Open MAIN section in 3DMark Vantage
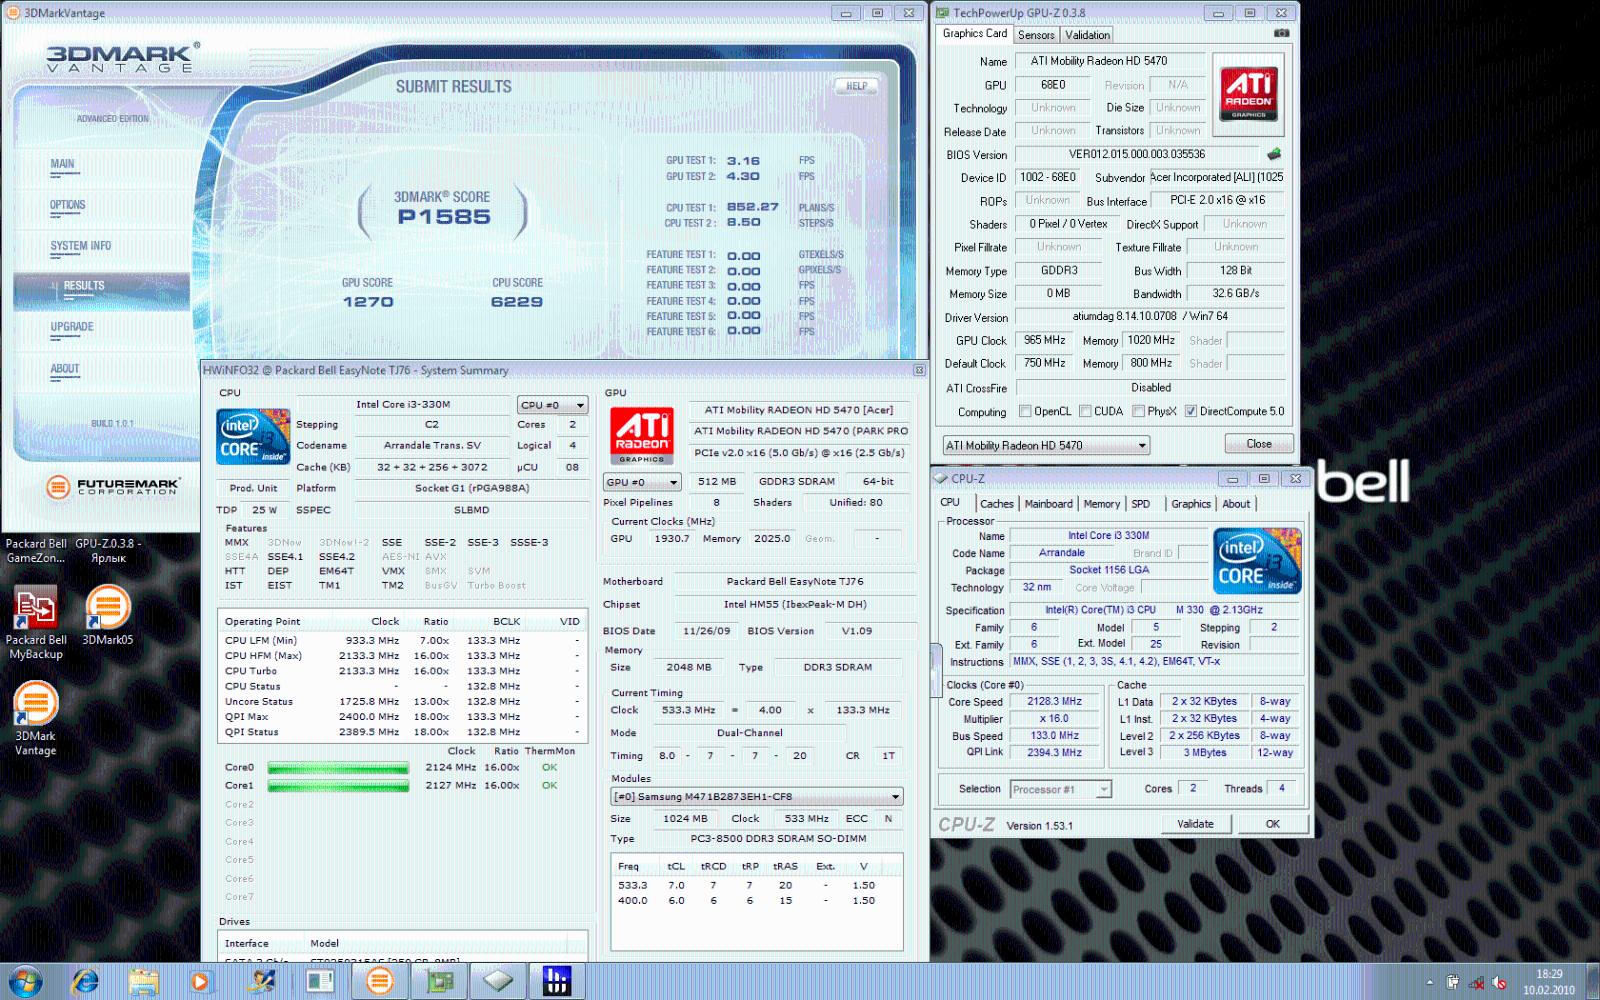This screenshot has height=1000, width=1600. pyautogui.click(x=62, y=164)
